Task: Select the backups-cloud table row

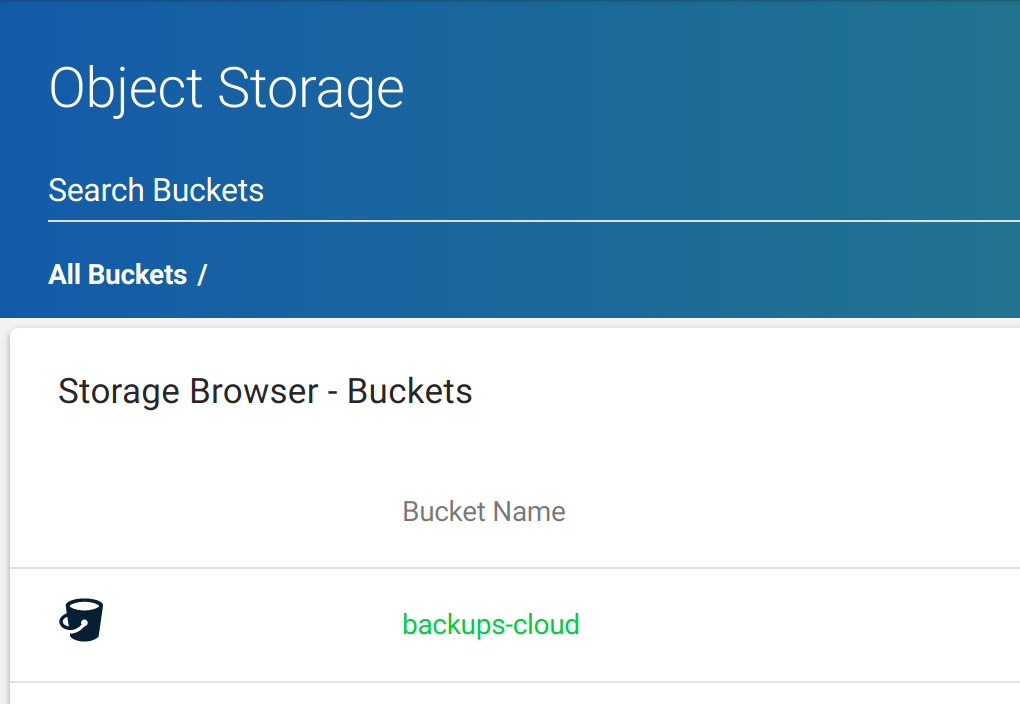Action: pos(515,625)
